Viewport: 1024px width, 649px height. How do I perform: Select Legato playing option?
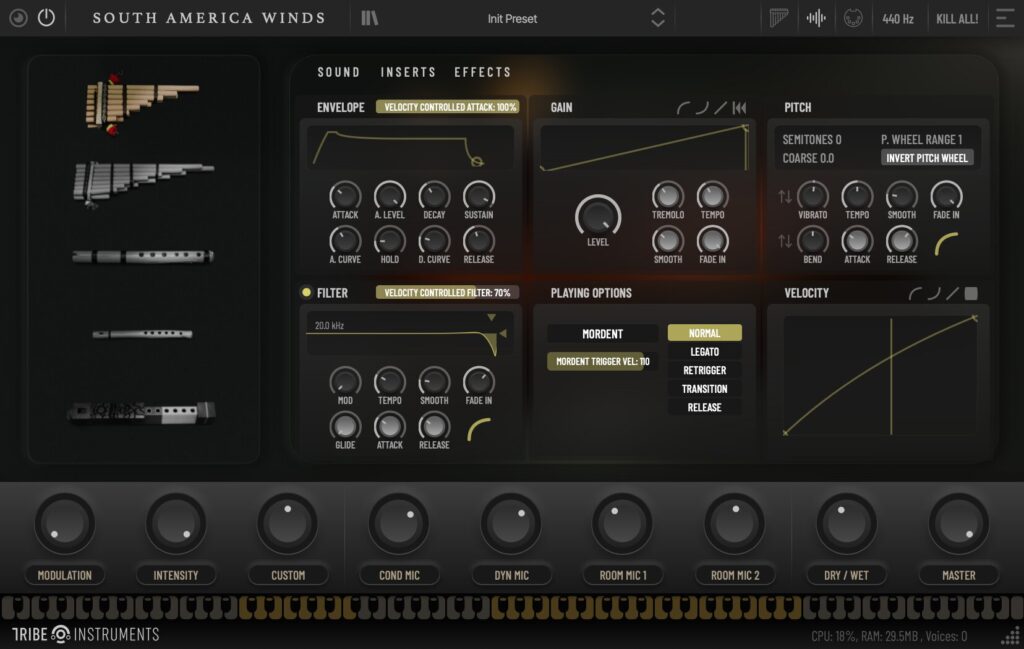(x=704, y=352)
